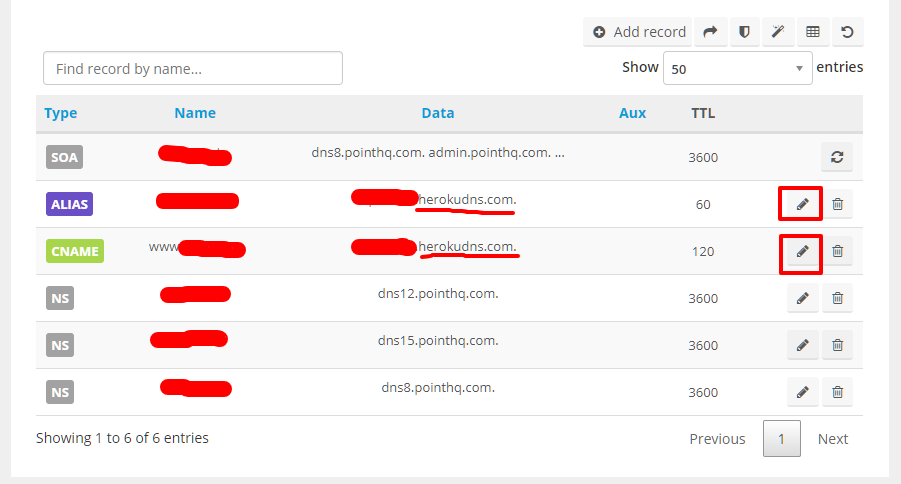Viewport: 901px width, 484px height.
Task: Go to the Next page
Action: 833,439
